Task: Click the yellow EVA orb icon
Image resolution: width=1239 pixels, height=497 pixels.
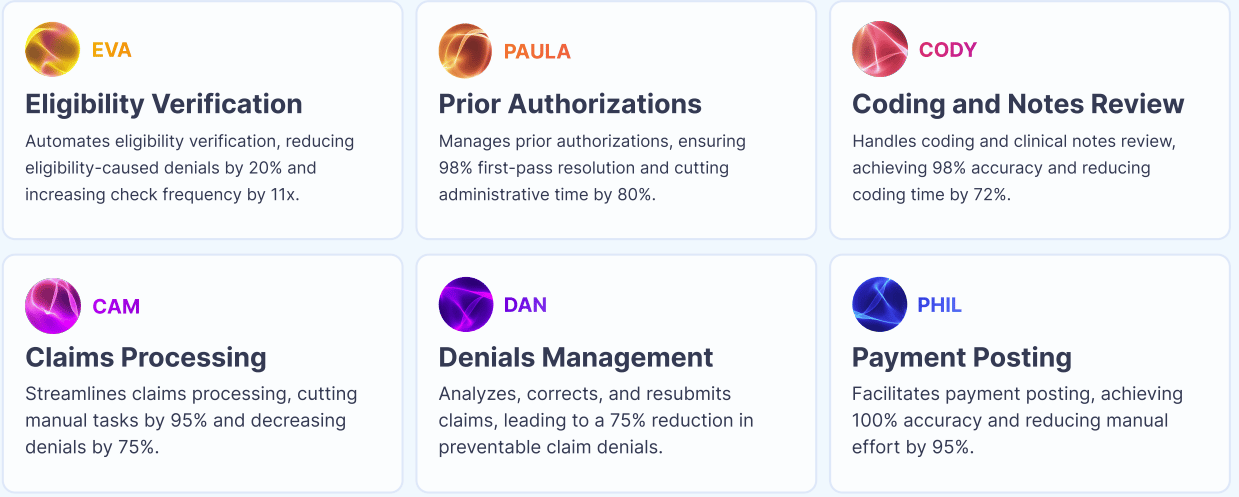Action: pyautogui.click(x=52, y=50)
